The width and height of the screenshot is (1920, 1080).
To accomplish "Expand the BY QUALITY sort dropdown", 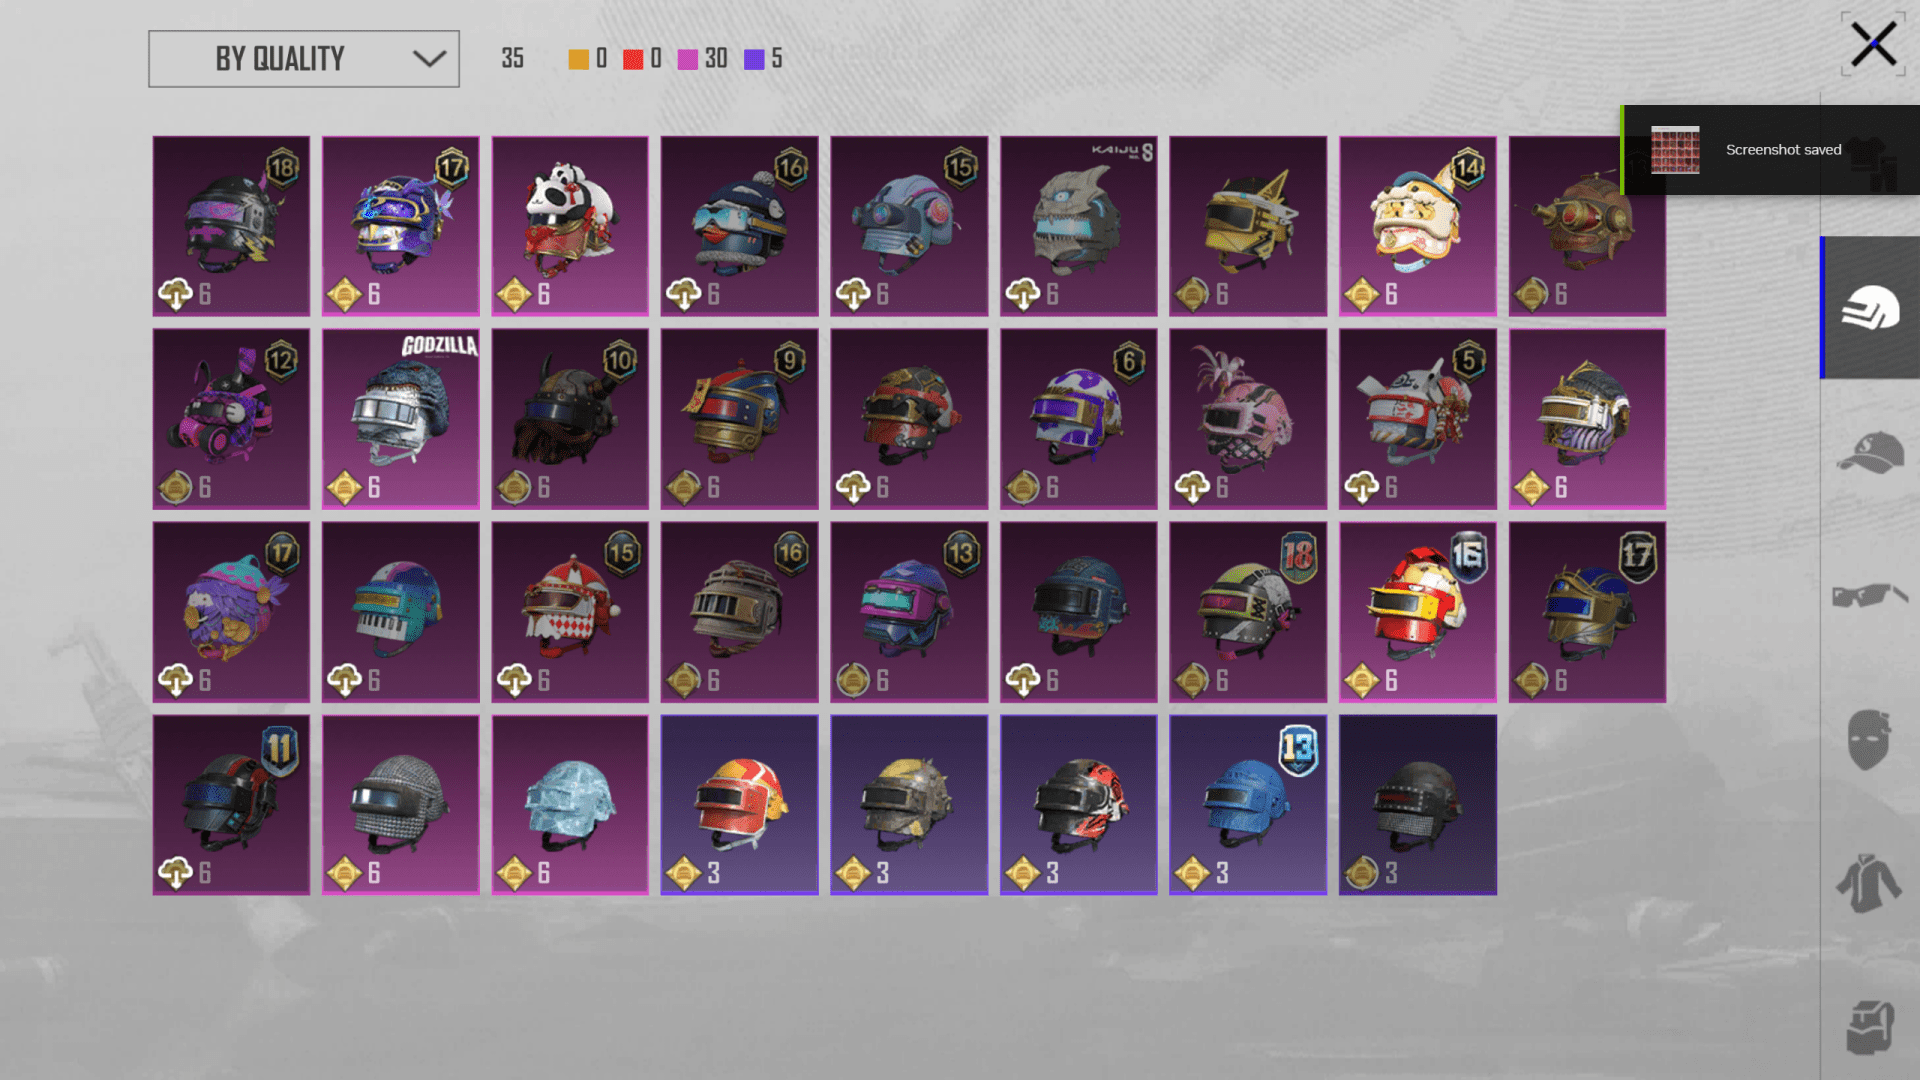I will click(304, 59).
